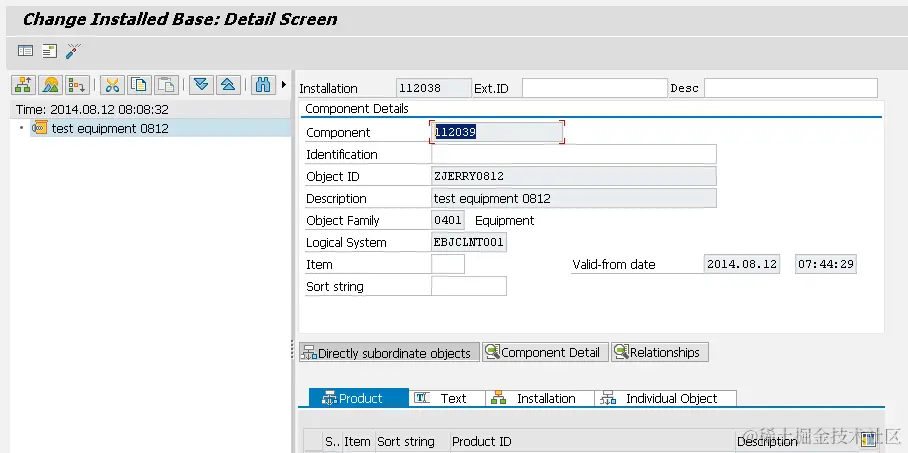Viewport: 908px width, 453px height.
Task: Click the table settings icon in product grid
Action: click(x=868, y=441)
